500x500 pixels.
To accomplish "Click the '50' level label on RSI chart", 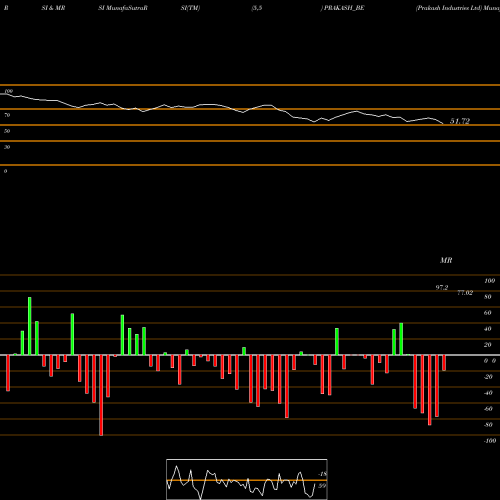I will (x=7, y=131).
